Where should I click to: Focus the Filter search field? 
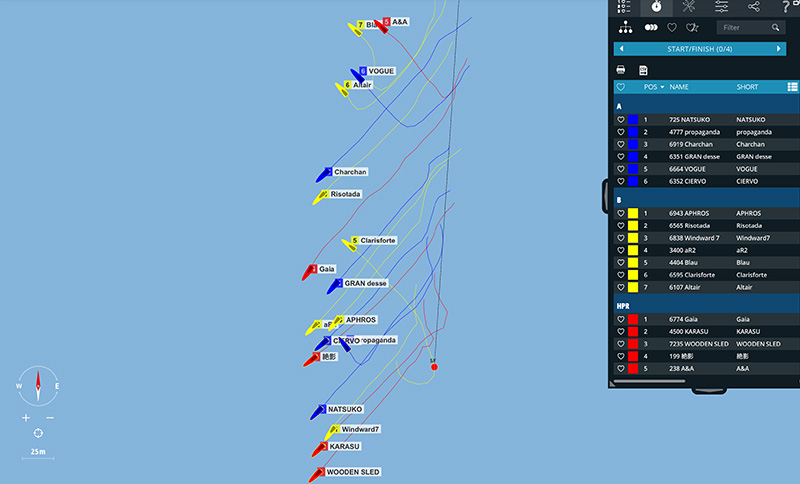[x=751, y=28]
